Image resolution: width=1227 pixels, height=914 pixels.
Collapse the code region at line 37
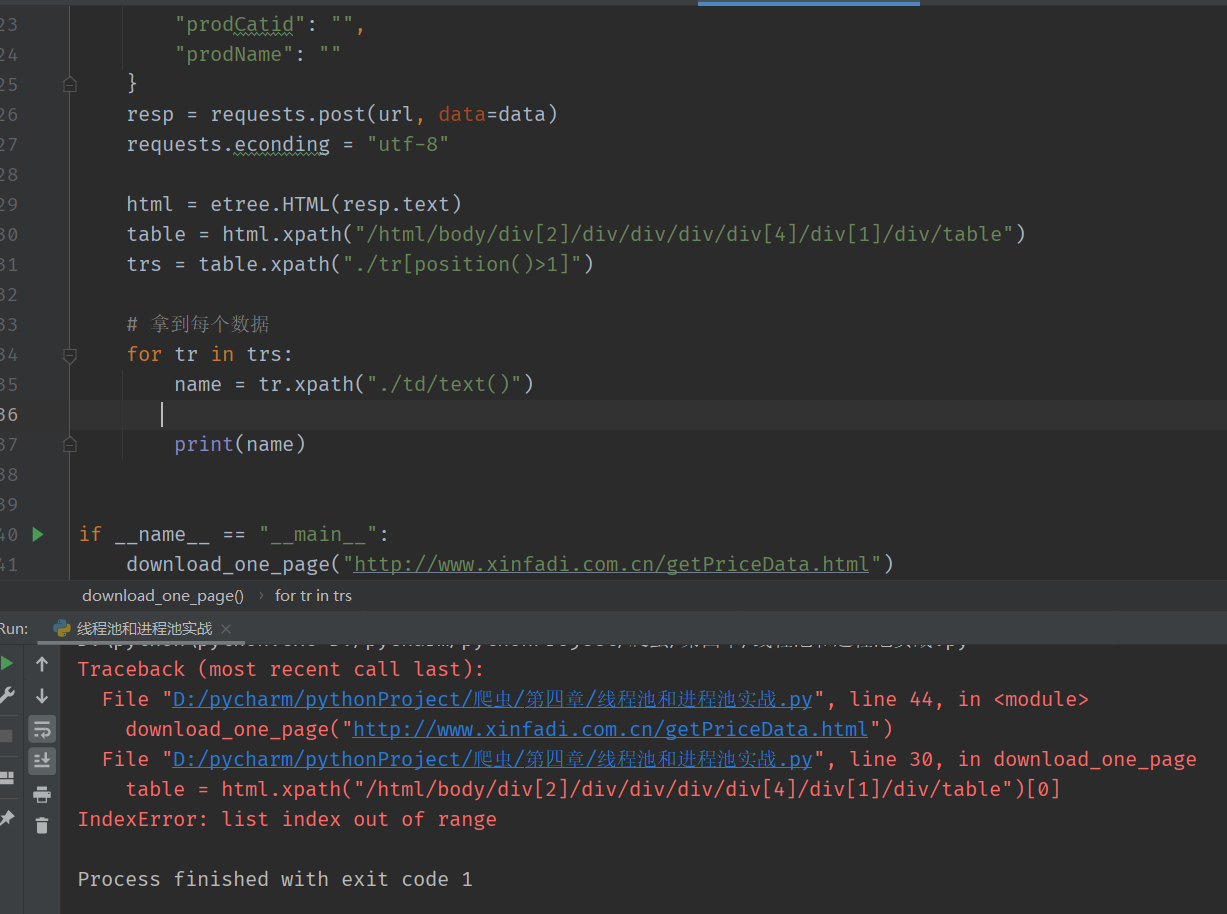70,444
